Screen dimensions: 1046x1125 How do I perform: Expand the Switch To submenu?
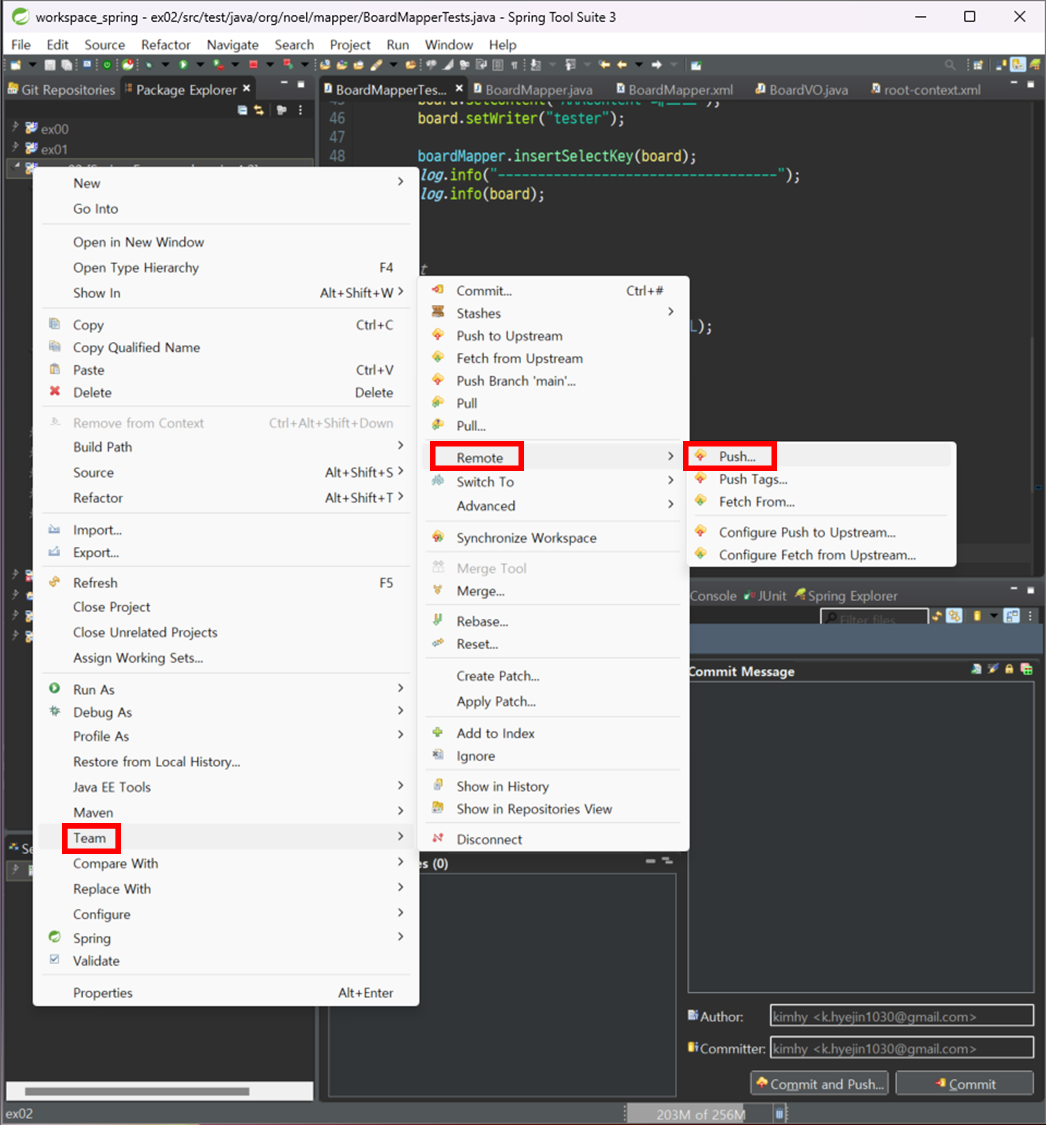click(x=671, y=481)
